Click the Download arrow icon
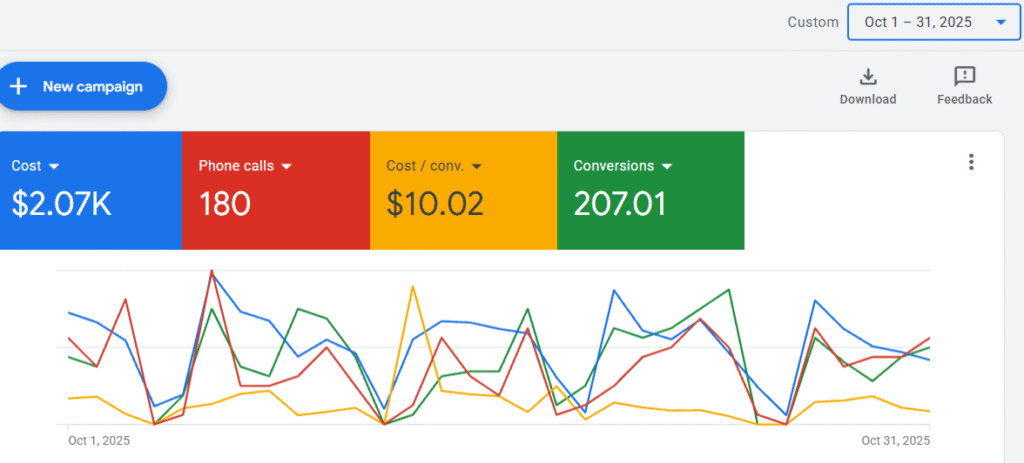The image size is (1024, 463). [x=868, y=77]
